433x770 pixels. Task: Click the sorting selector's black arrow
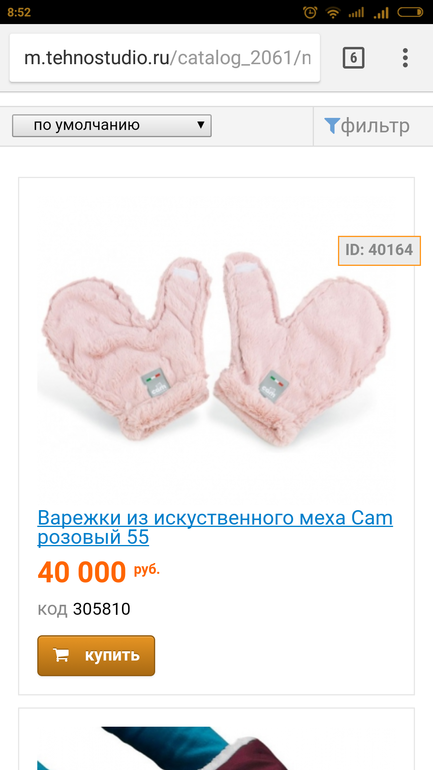(200, 125)
